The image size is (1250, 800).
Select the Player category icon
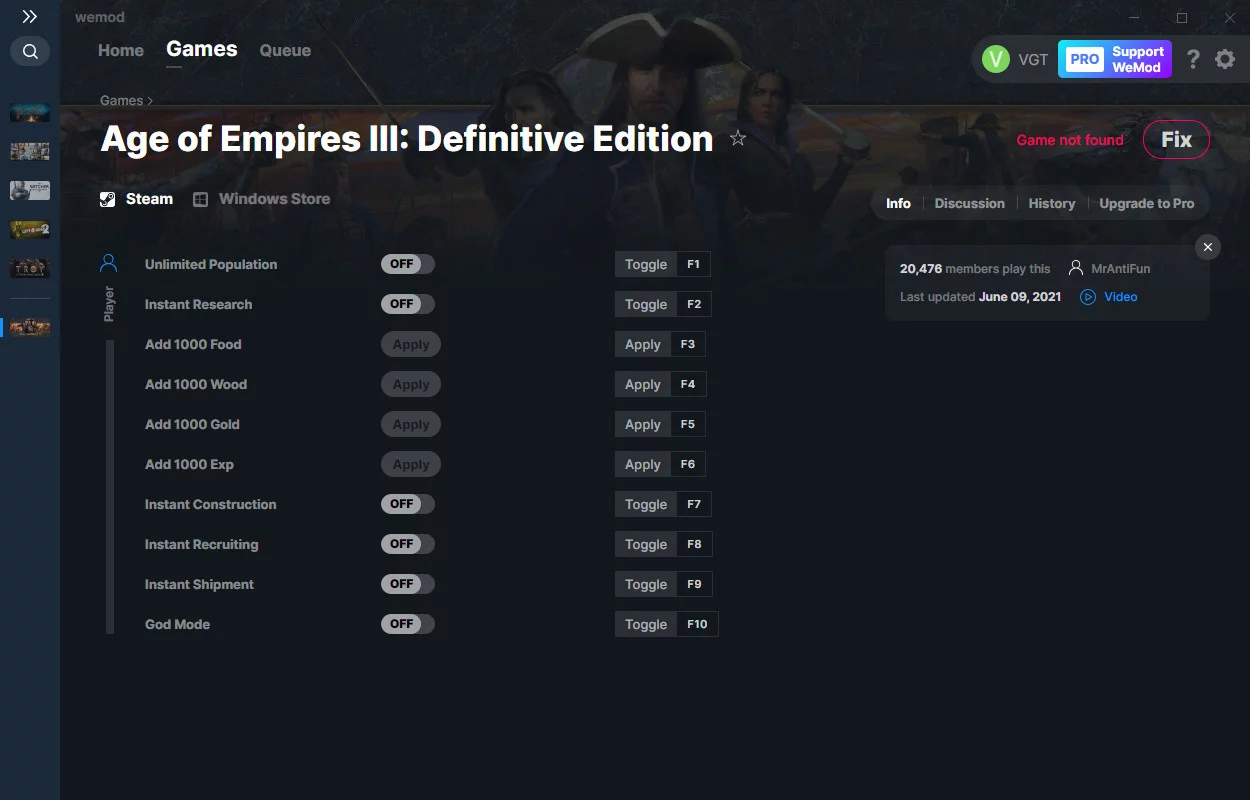pos(109,264)
